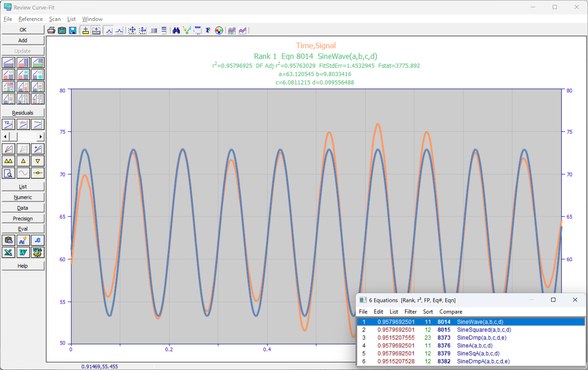
Task: Select rank 5 SineSqA(a,b,c,d) row
Action: tap(471, 353)
